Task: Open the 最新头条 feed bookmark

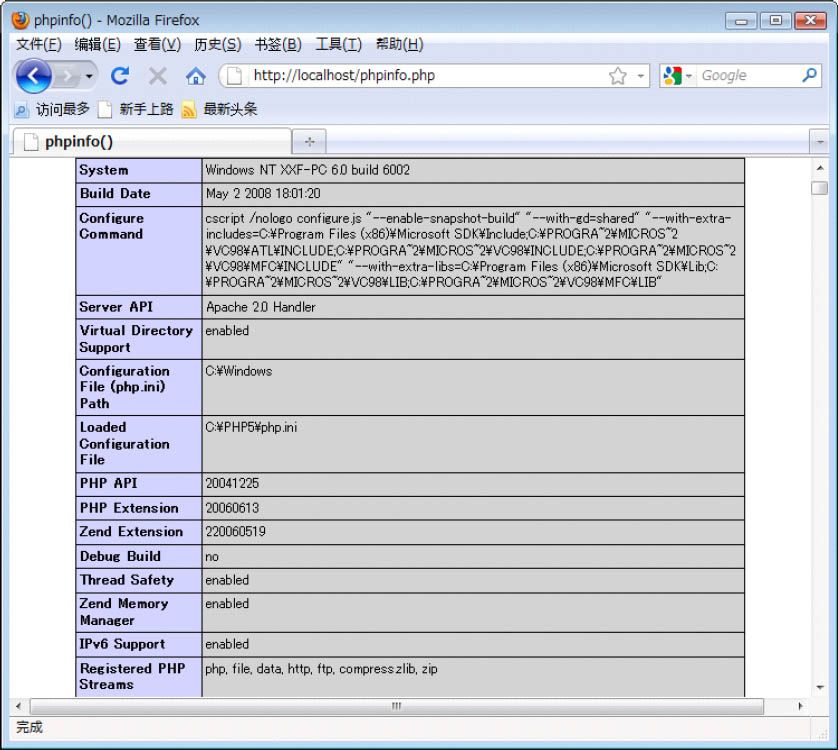Action: (x=220, y=110)
